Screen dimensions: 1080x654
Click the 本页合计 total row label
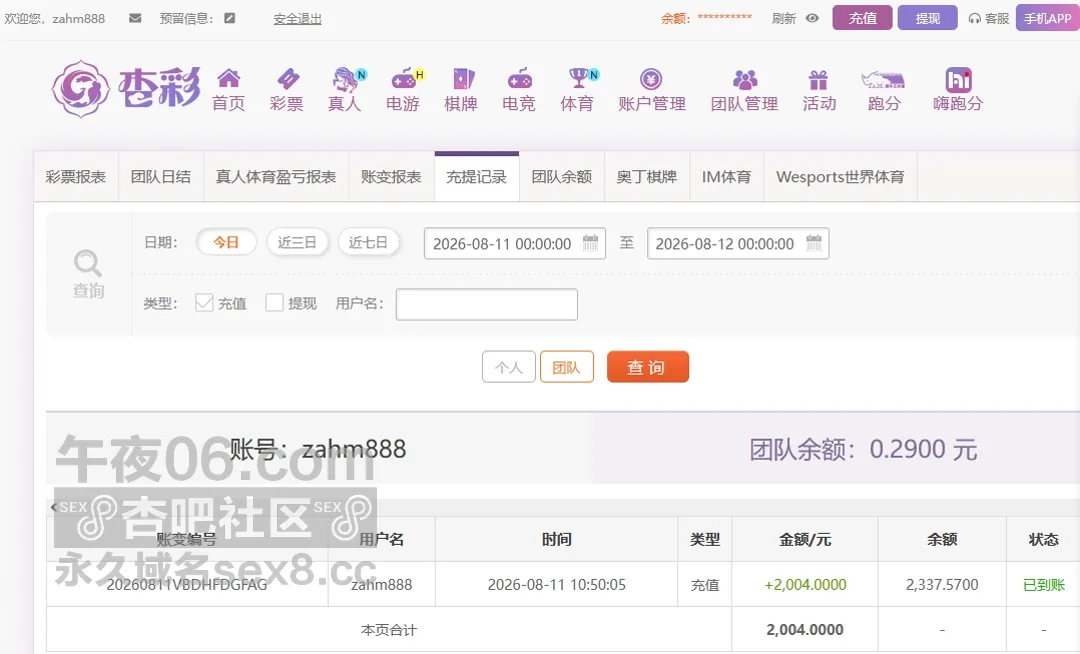tap(389, 629)
